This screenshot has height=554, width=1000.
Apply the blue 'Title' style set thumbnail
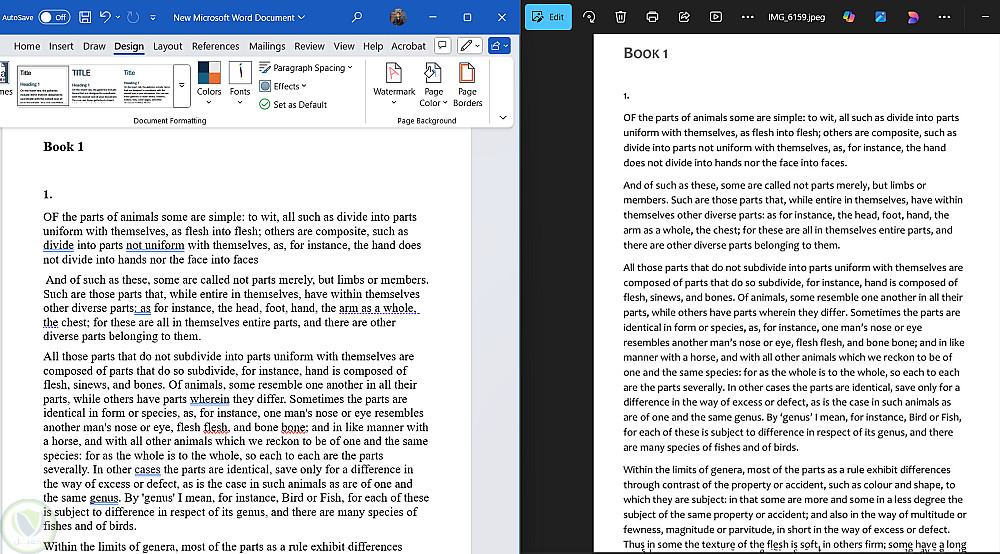[x=146, y=85]
